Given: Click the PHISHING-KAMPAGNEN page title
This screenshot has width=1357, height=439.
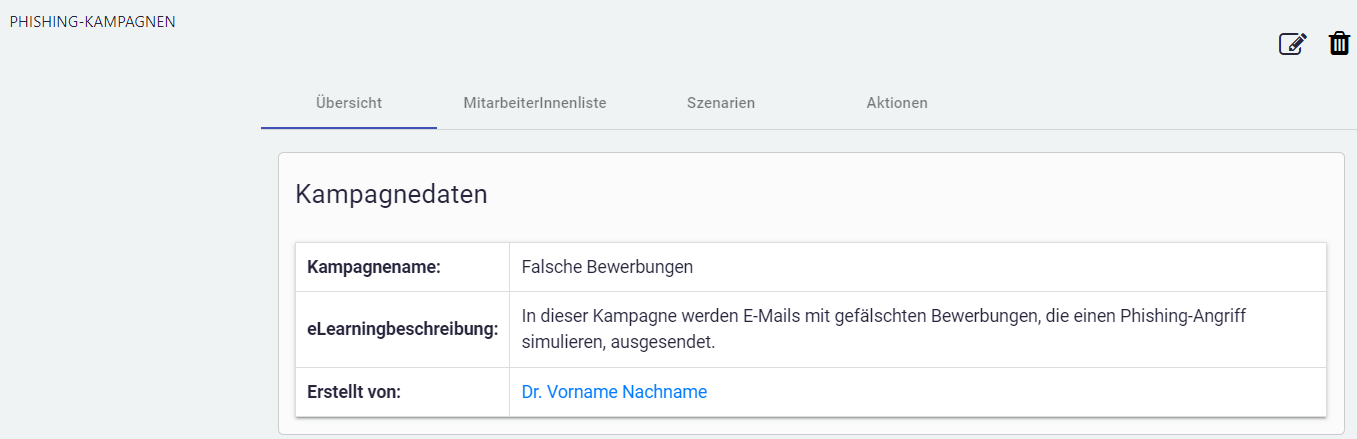Looking at the screenshot, I should tap(92, 21).
